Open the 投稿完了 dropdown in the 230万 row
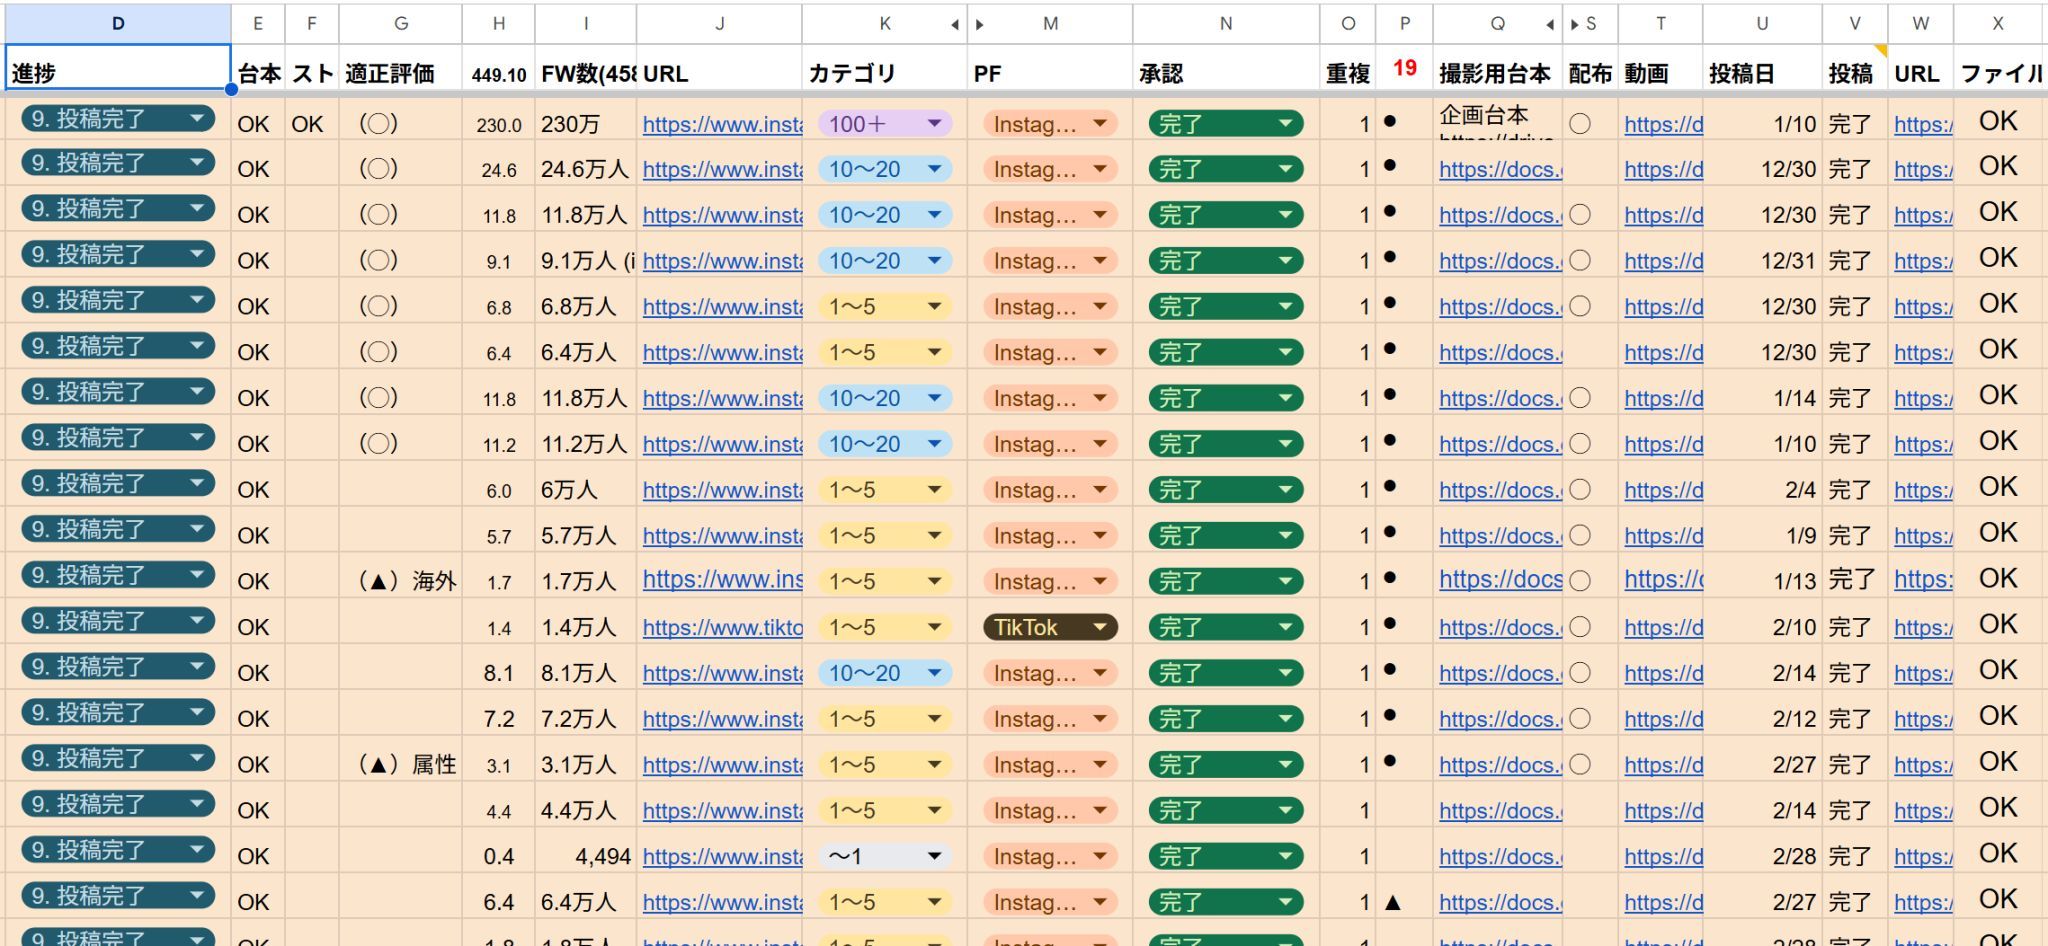 pyautogui.click(x=197, y=119)
